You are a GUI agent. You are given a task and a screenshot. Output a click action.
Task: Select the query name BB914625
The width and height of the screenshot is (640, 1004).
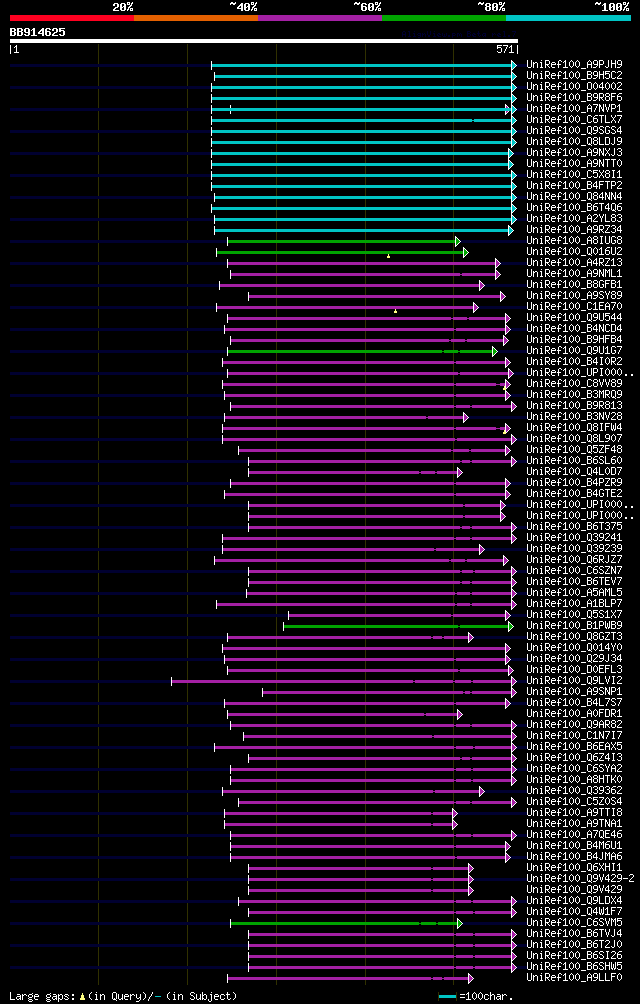tap(37, 31)
